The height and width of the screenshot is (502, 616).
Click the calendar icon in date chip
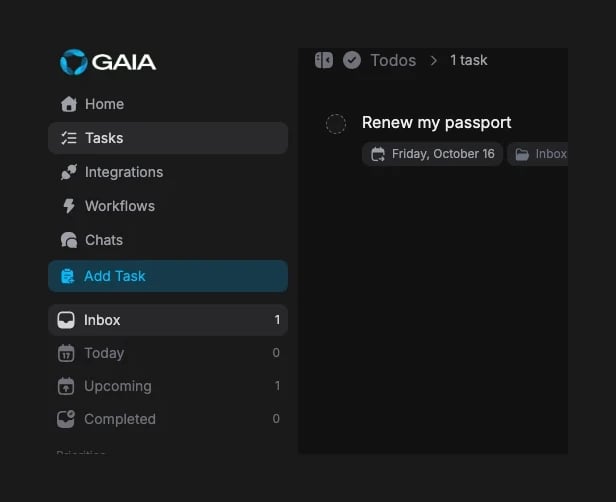(x=378, y=154)
